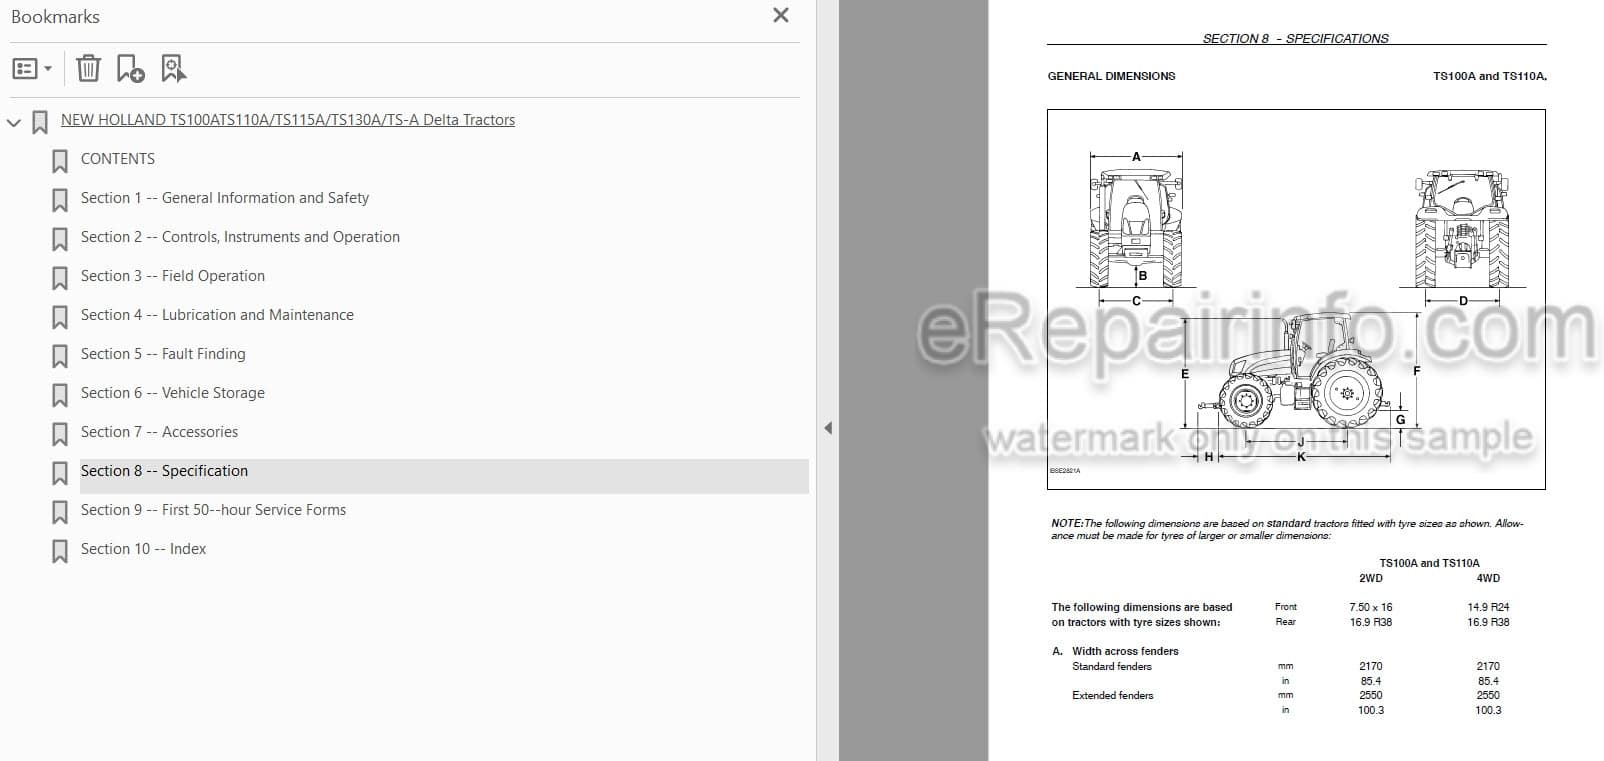Click bookmark icon beside Section 3

pos(60,278)
